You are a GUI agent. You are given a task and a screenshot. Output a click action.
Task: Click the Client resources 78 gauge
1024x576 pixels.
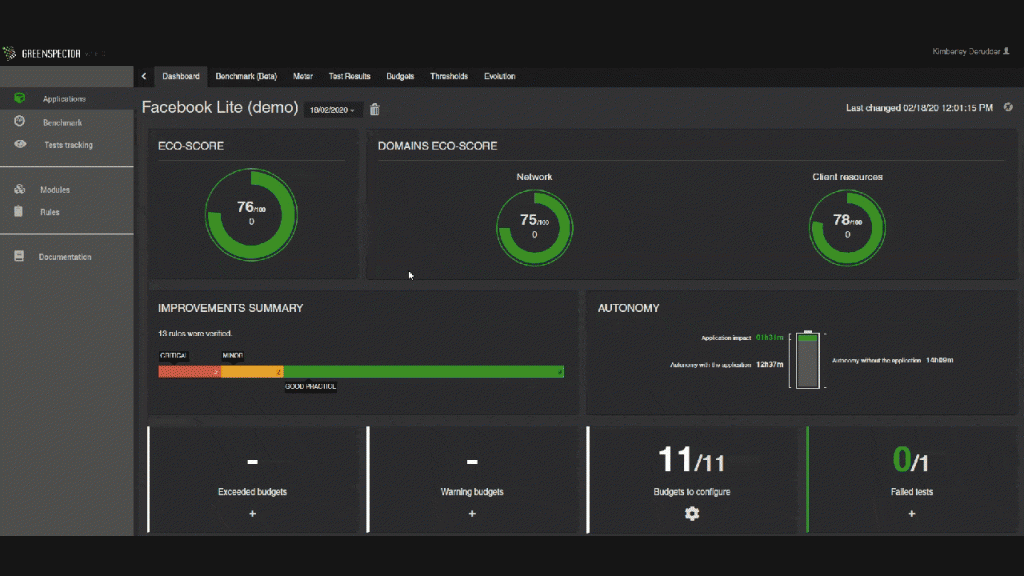click(847, 227)
